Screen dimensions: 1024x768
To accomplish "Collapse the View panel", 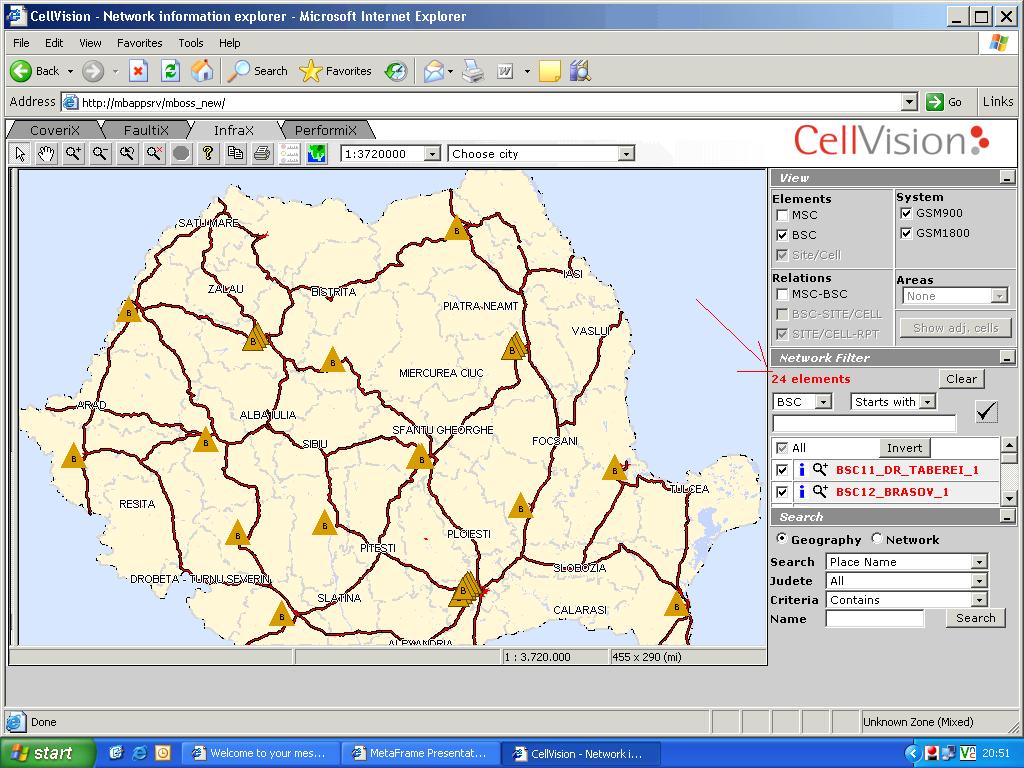I will 1007,178.
